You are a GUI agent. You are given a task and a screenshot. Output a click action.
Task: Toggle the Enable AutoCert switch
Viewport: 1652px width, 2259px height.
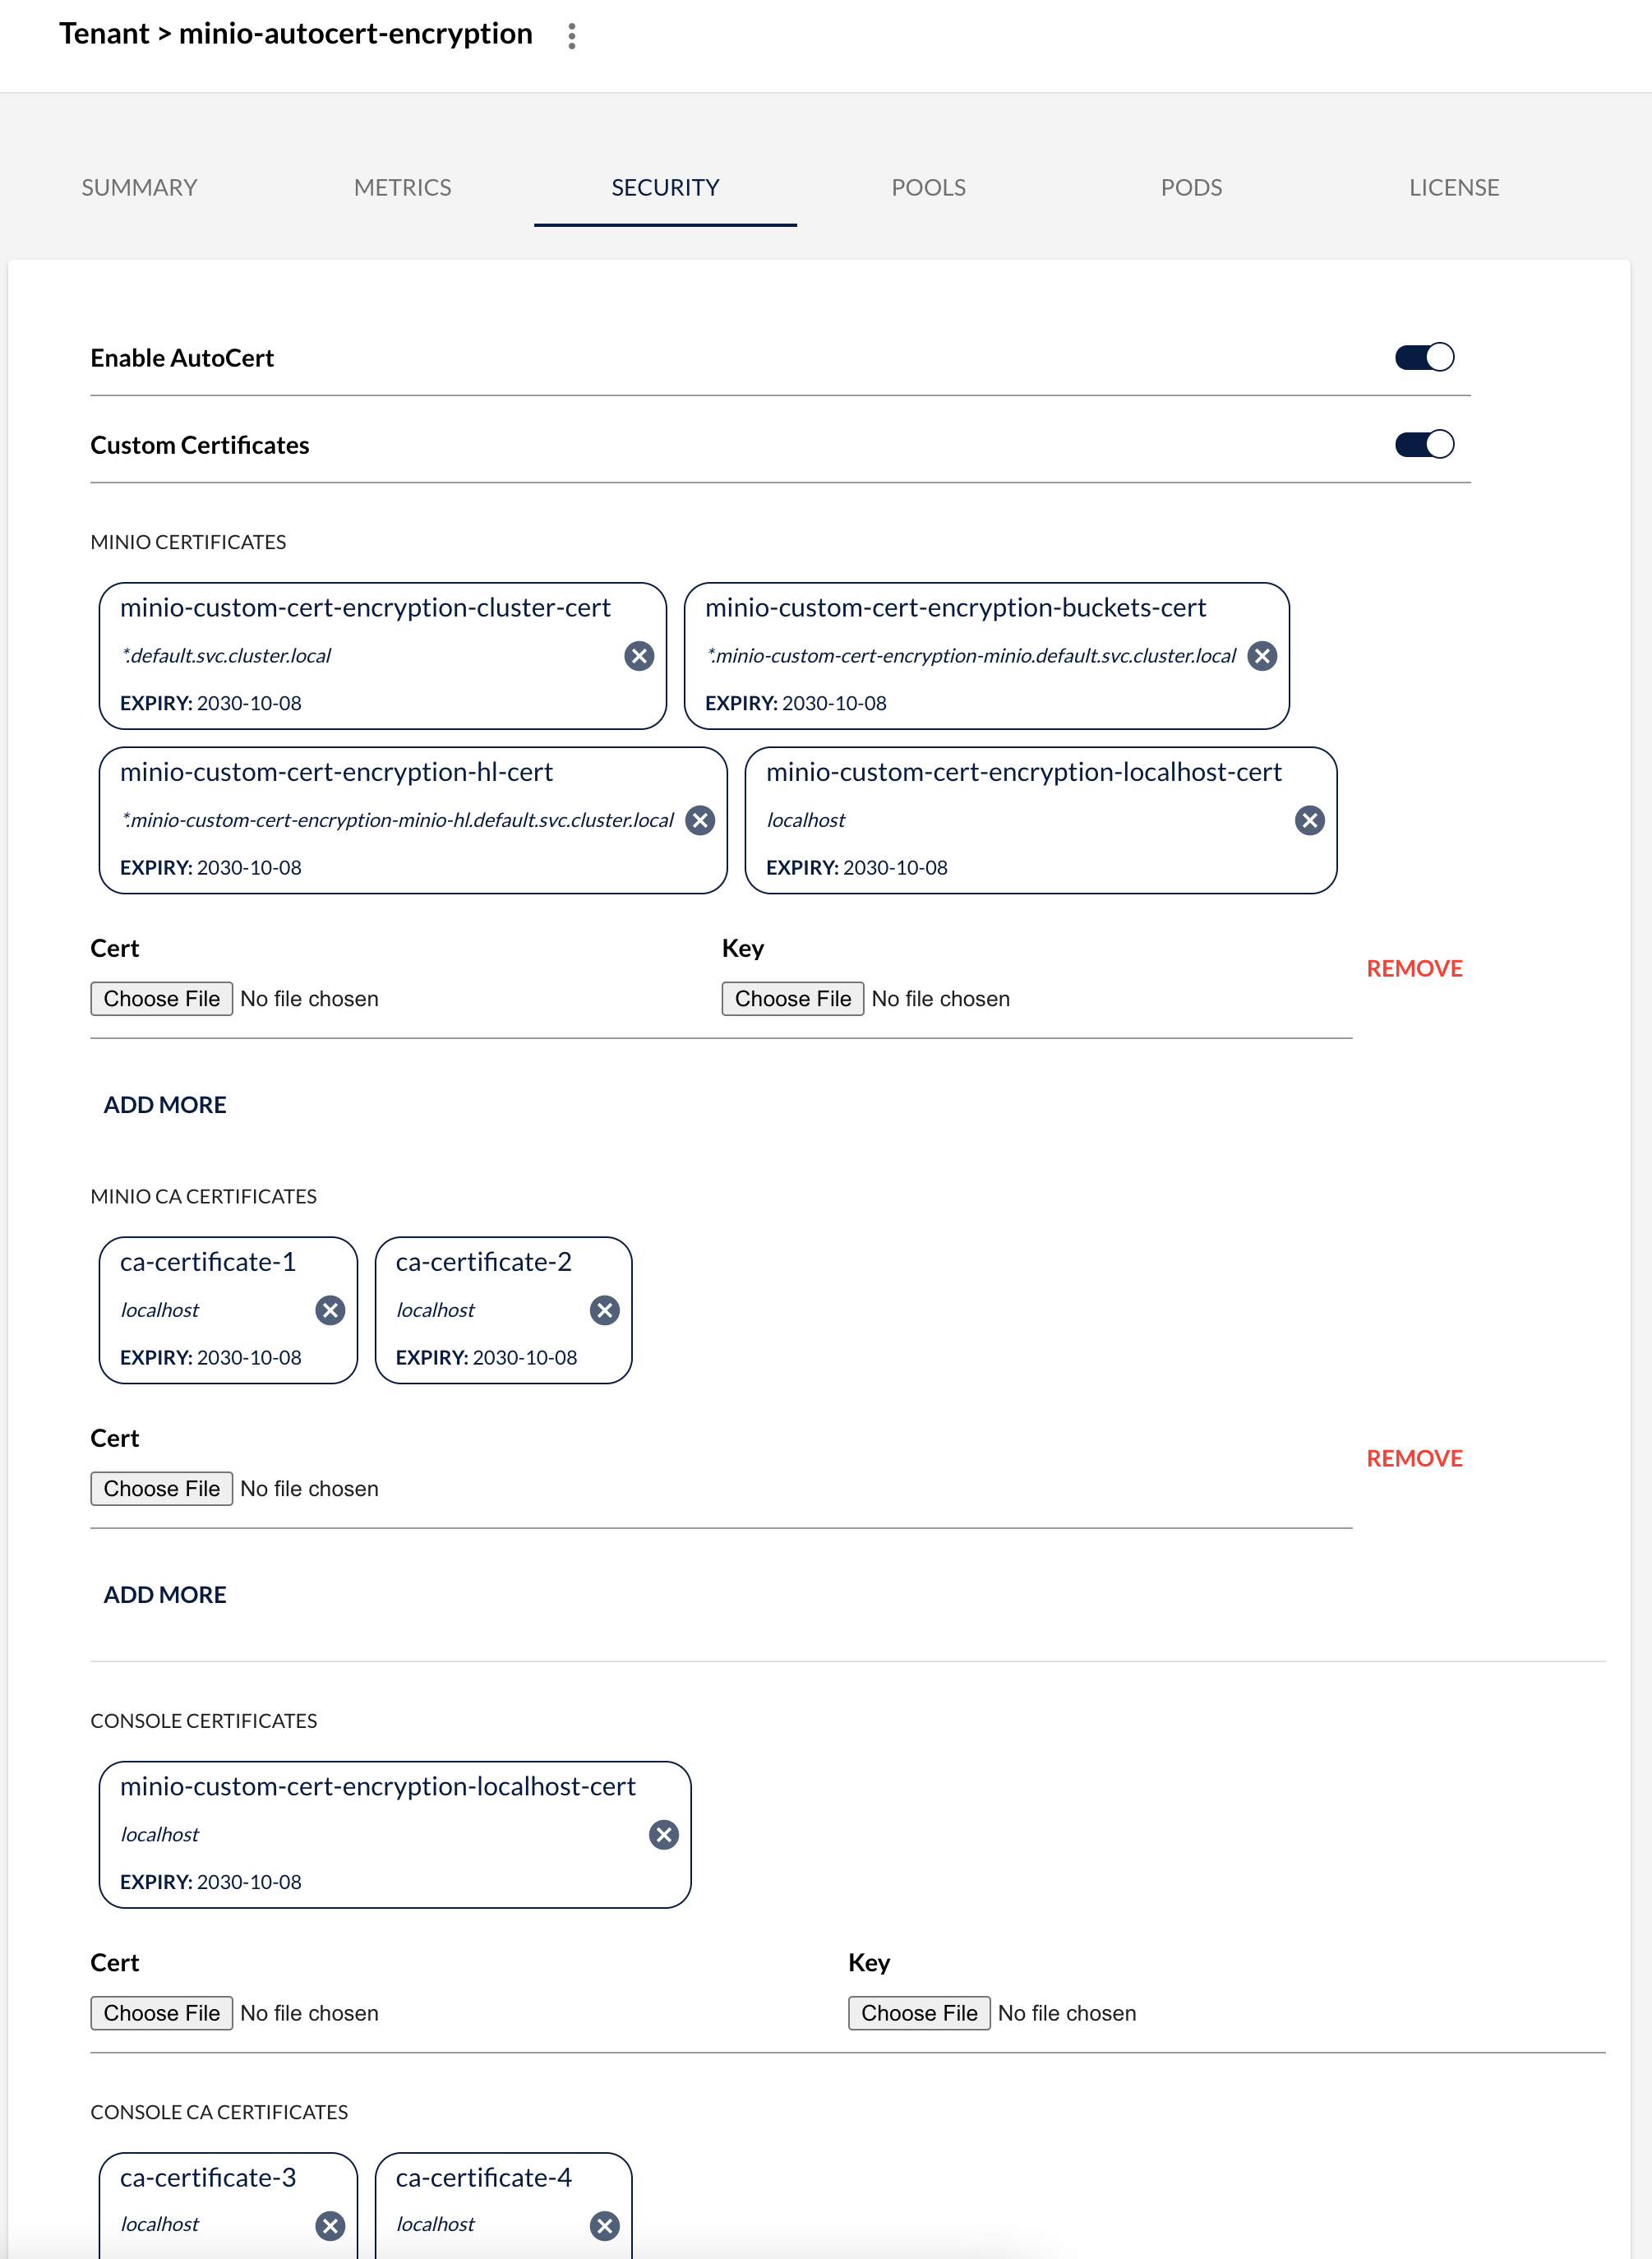click(1424, 357)
